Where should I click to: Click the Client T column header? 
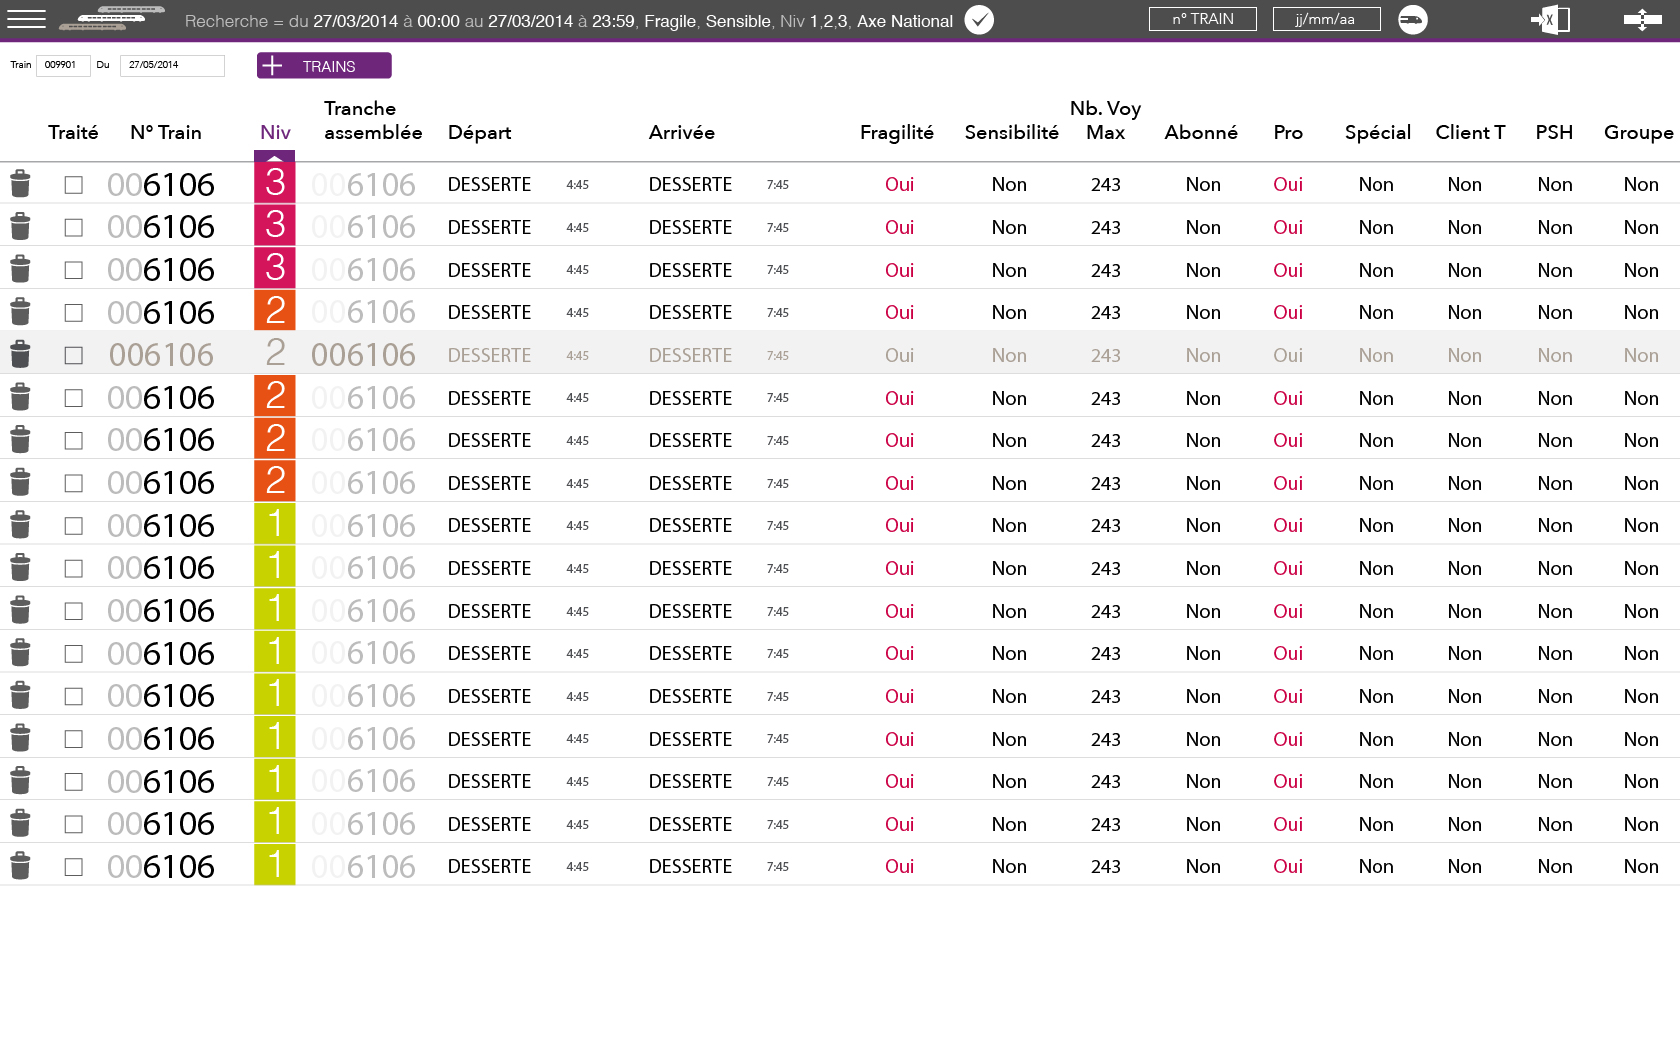coord(1470,132)
